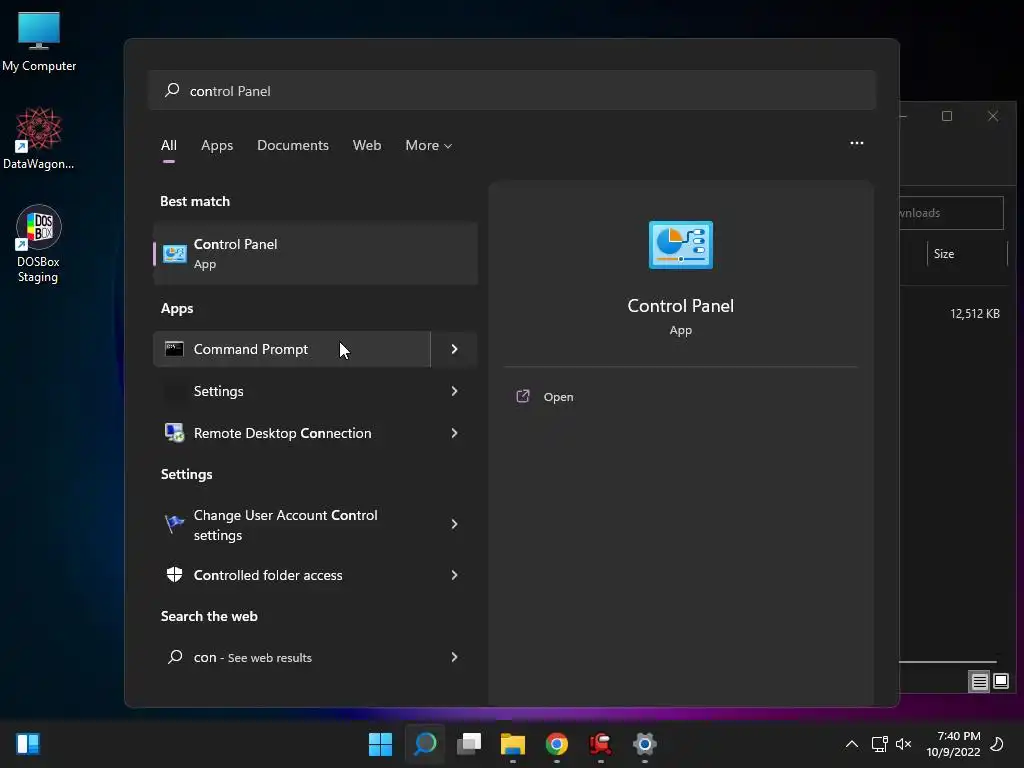This screenshot has height=768, width=1024.
Task: Switch to the Web filter tab
Action: pos(367,146)
